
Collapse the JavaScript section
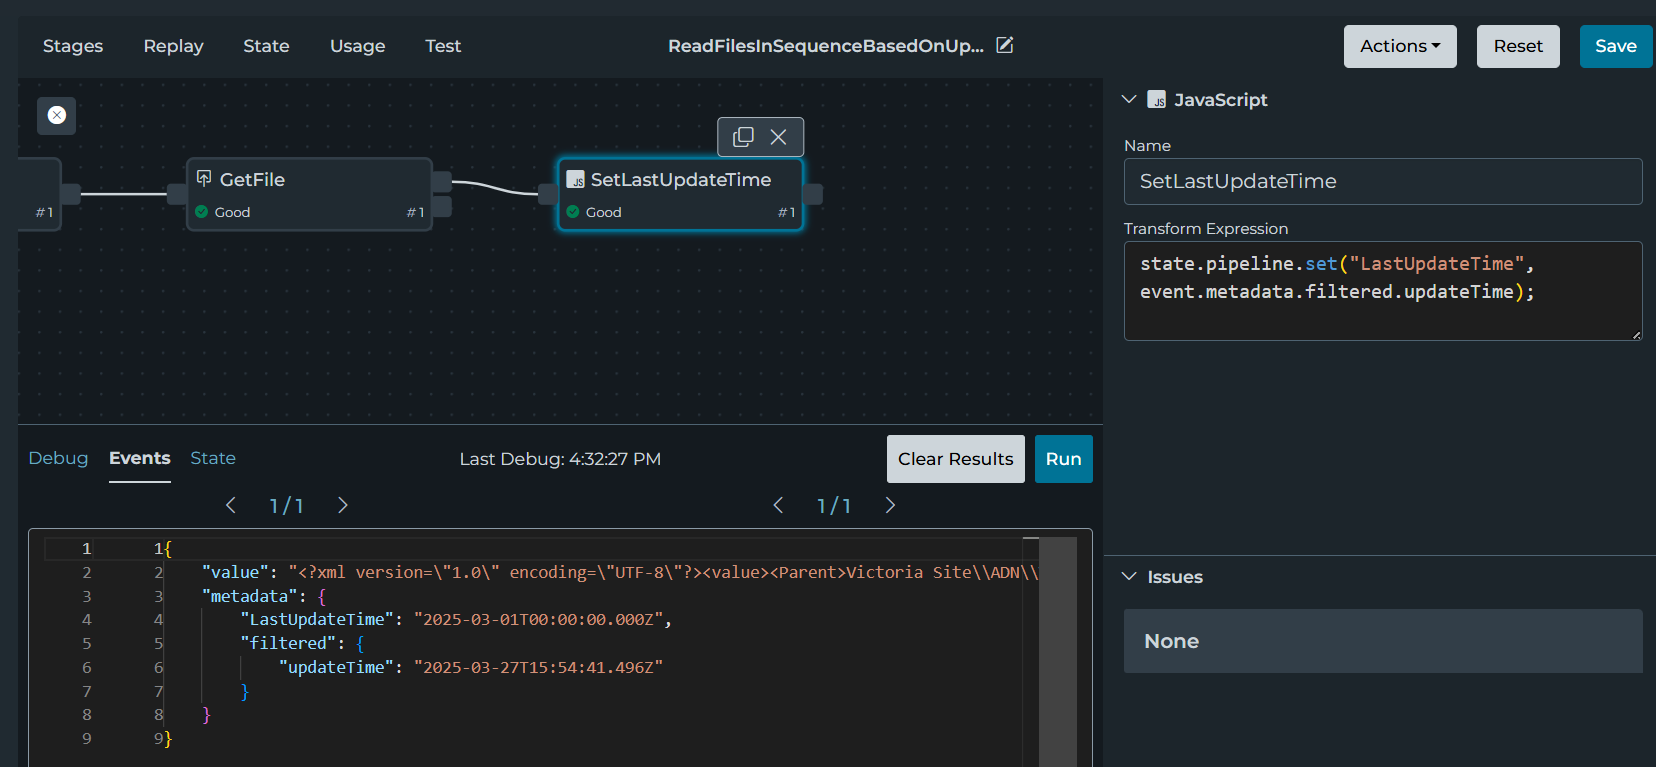(1129, 99)
